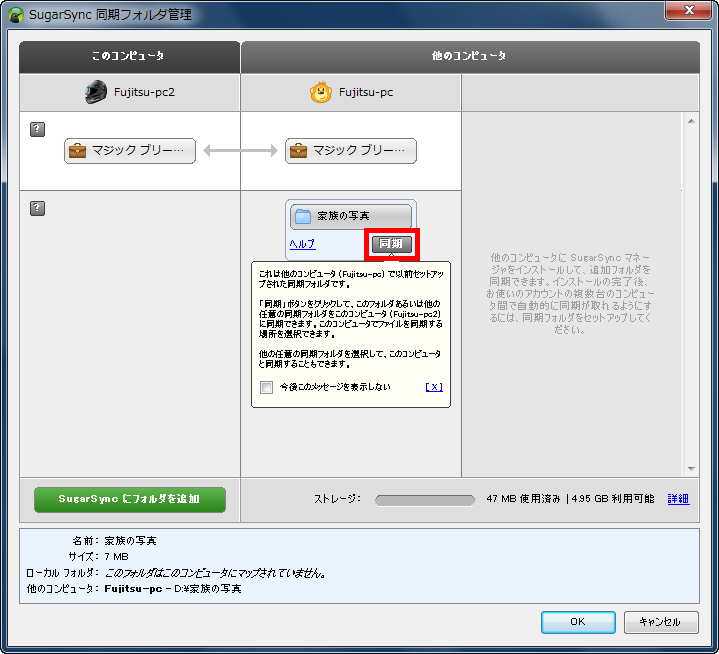Open the ヘルプ link
Image resolution: width=719 pixels, height=654 pixels.
[303, 244]
